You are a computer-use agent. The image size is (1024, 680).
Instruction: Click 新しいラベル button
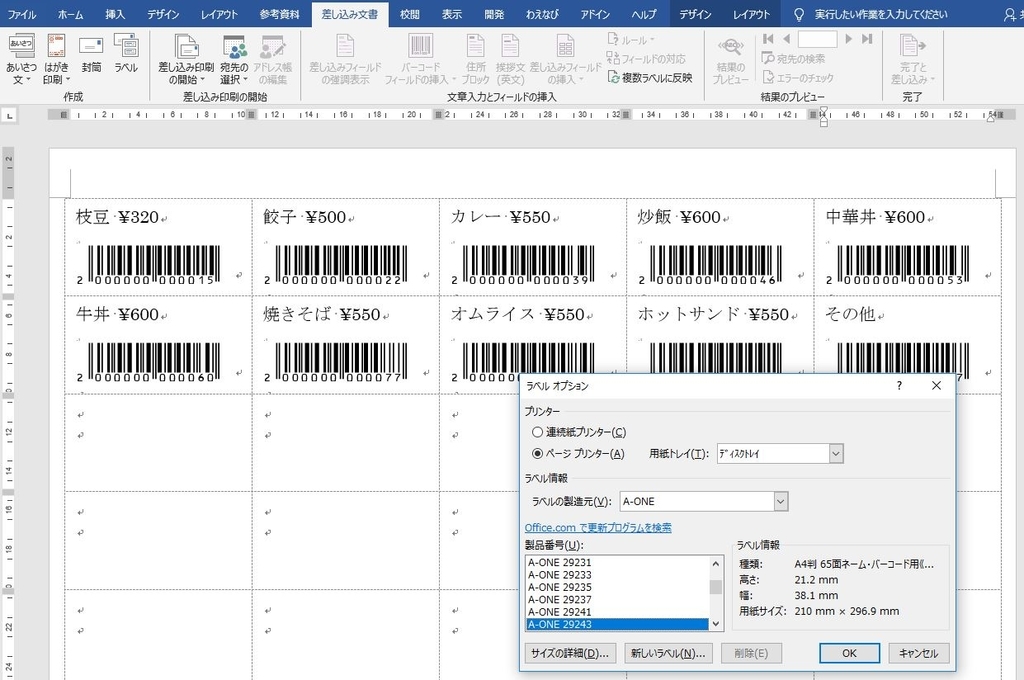(668, 653)
